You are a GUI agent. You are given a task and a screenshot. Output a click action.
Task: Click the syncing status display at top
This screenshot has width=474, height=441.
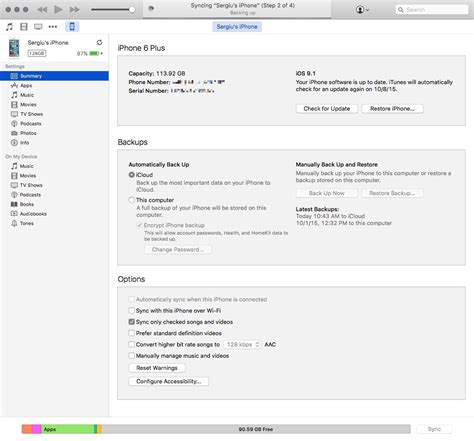click(237, 9)
